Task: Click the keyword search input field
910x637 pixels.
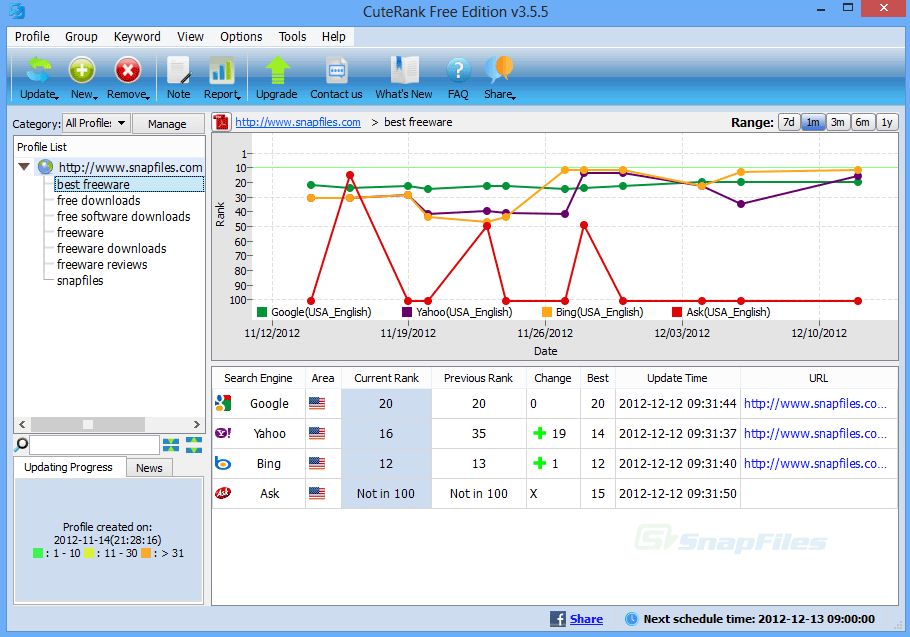Action: point(94,445)
